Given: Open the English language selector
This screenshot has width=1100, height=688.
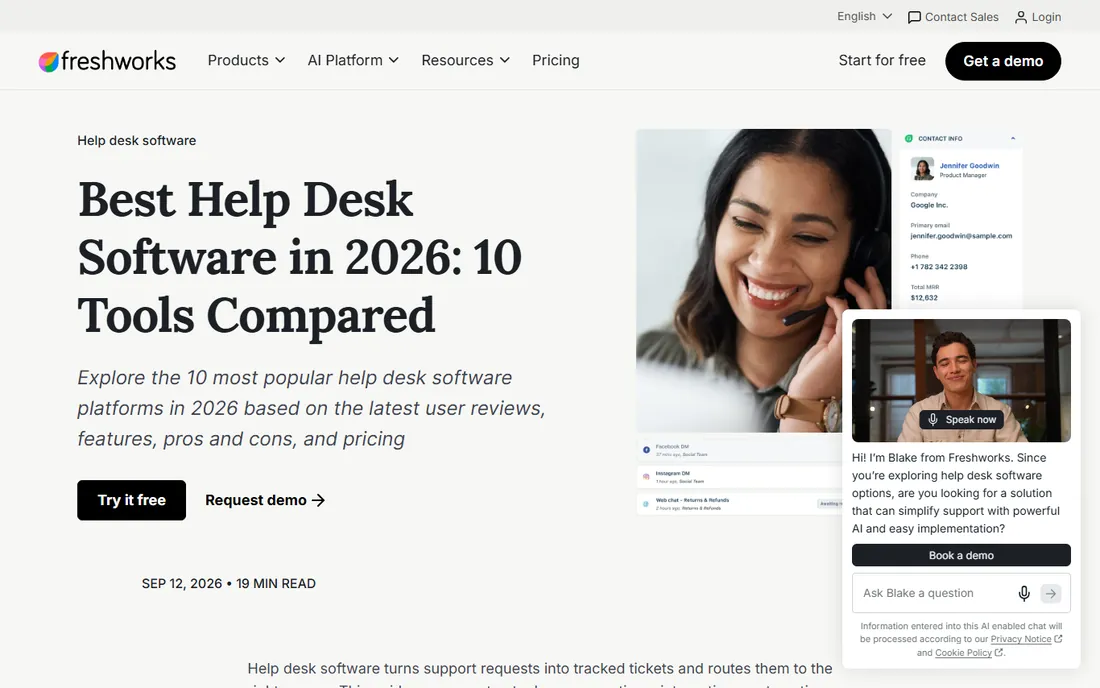Looking at the screenshot, I should coord(864,16).
